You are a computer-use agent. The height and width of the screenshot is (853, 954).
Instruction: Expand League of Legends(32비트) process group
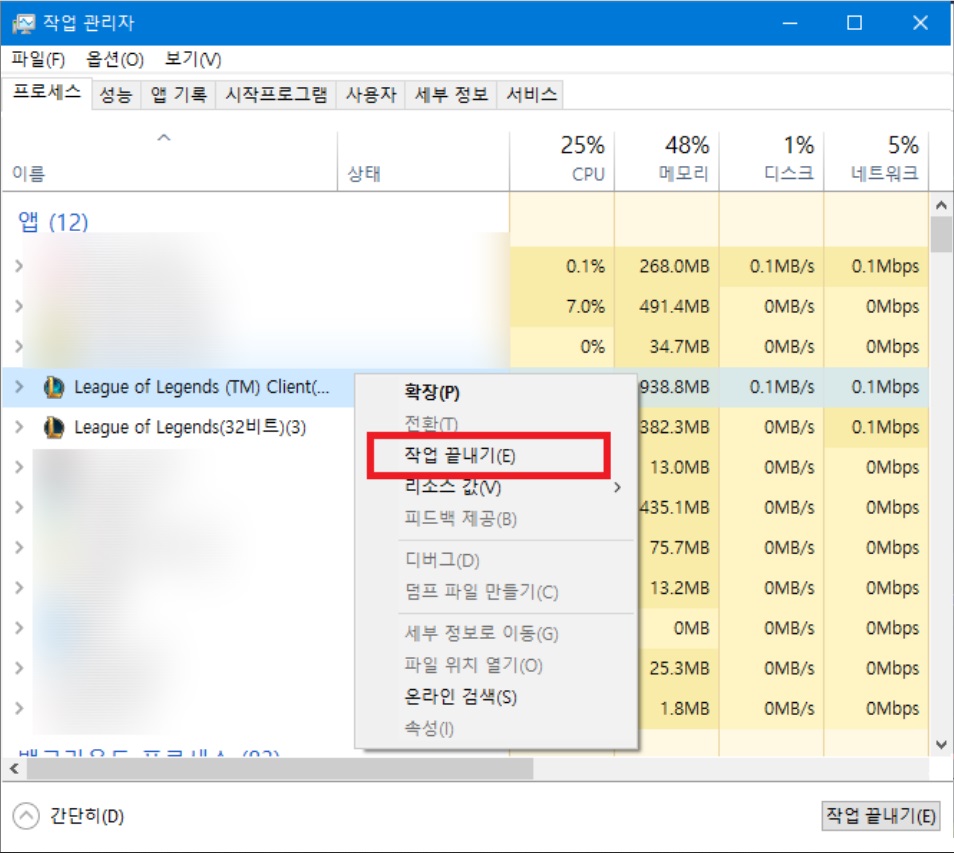click(x=19, y=428)
